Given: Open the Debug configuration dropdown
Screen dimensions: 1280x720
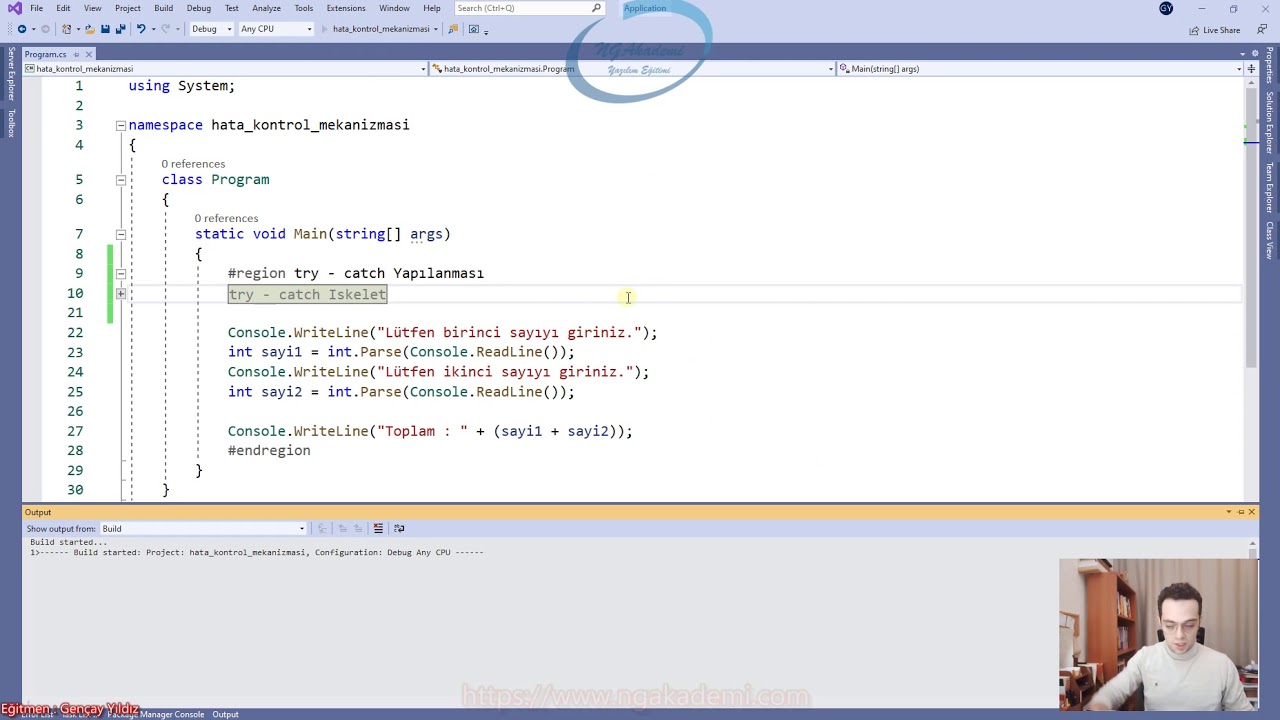Looking at the screenshot, I should (212, 29).
